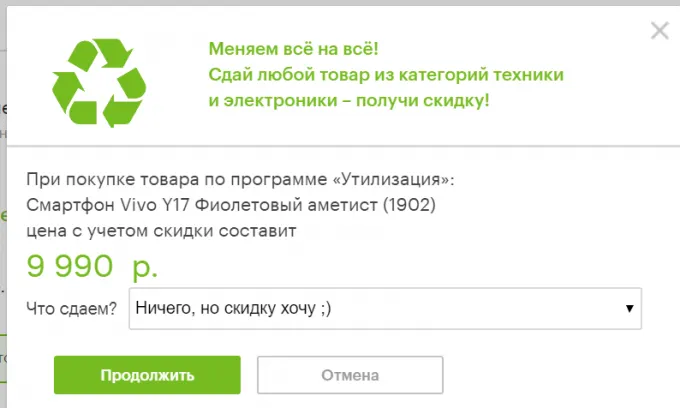
Task: Open the 'Что сдаем?' dropdown list
Action: [x=385, y=309]
